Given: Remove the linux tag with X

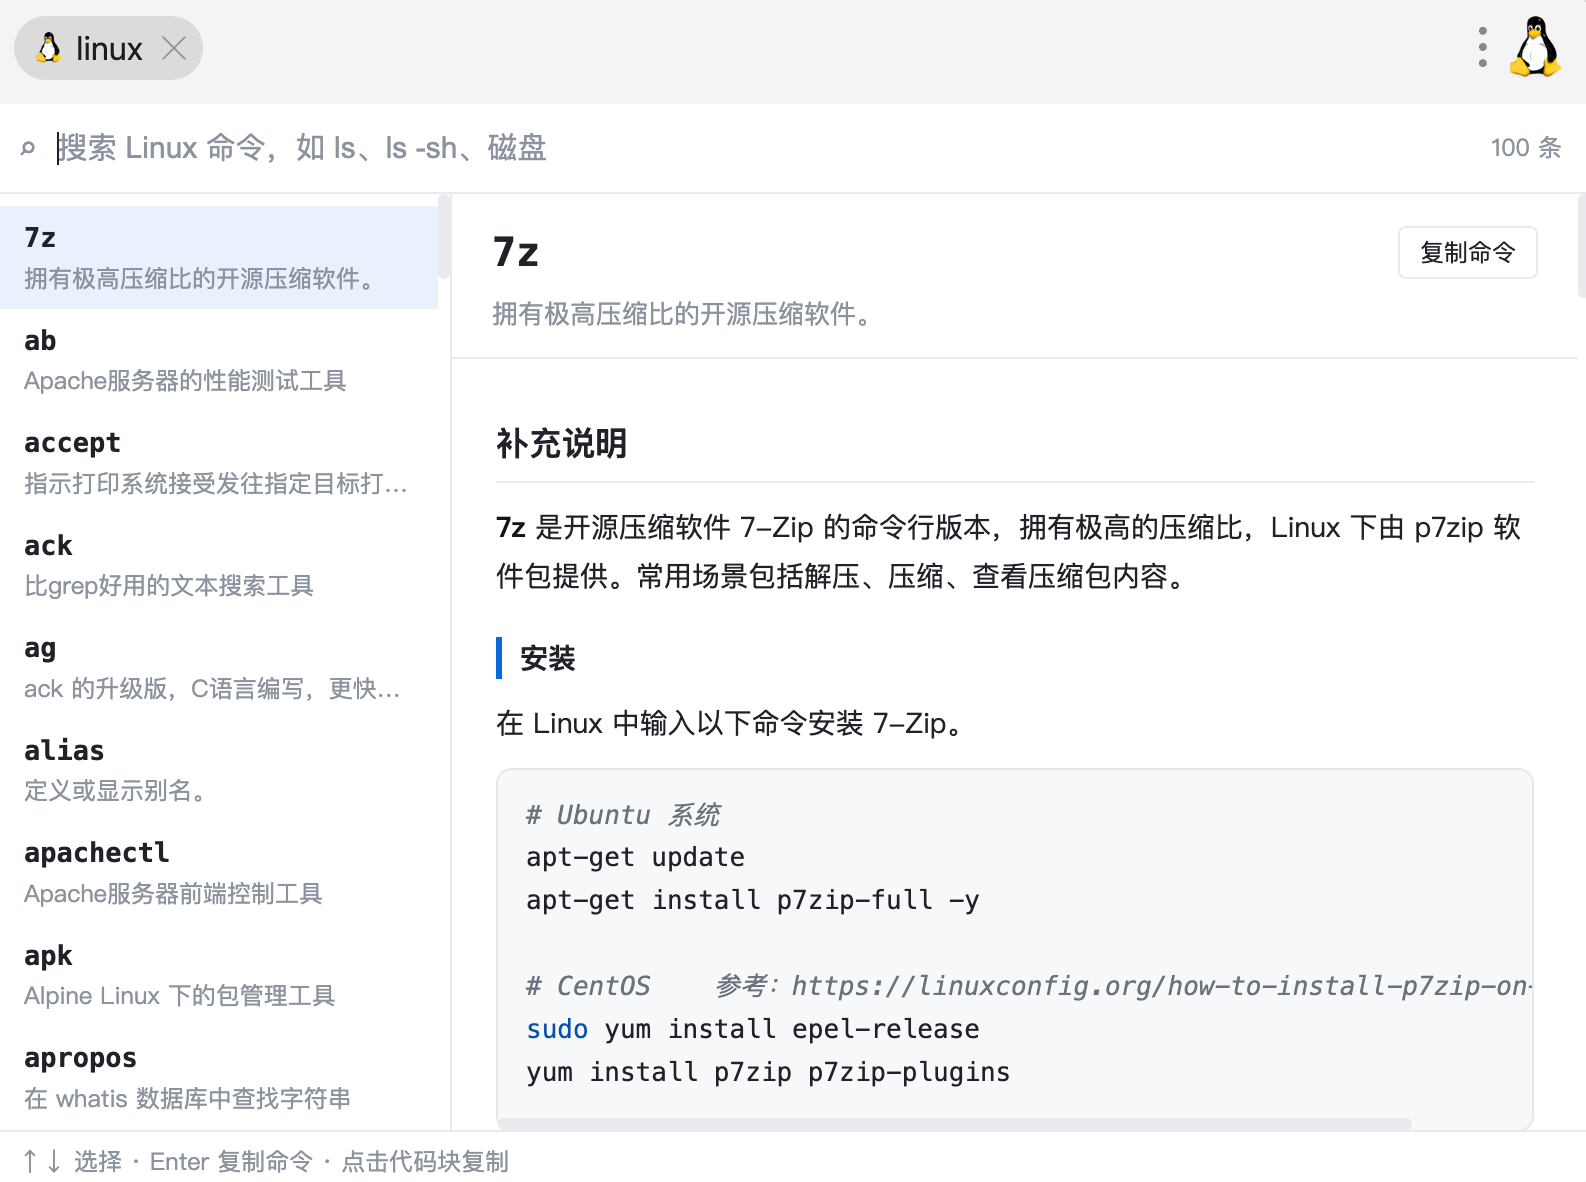Looking at the screenshot, I should pos(174,48).
